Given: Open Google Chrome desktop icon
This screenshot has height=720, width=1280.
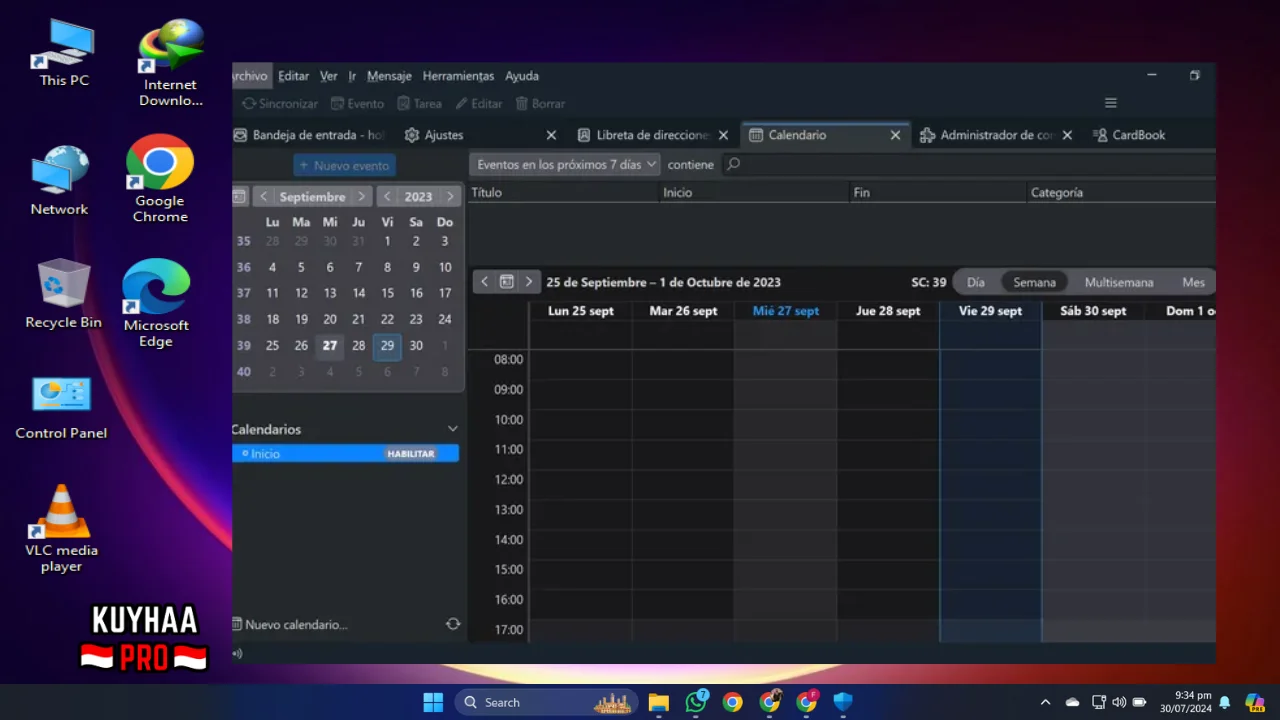Looking at the screenshot, I should pos(160,178).
